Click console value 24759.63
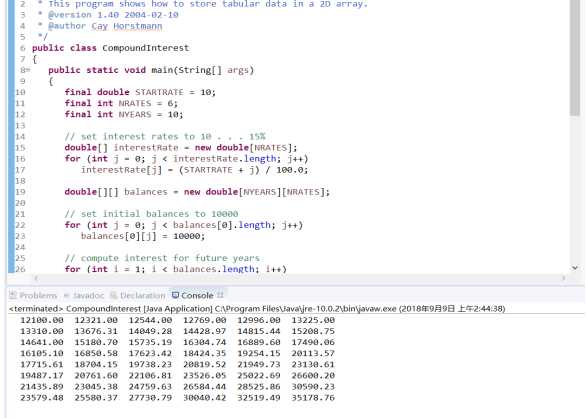 click(150, 387)
